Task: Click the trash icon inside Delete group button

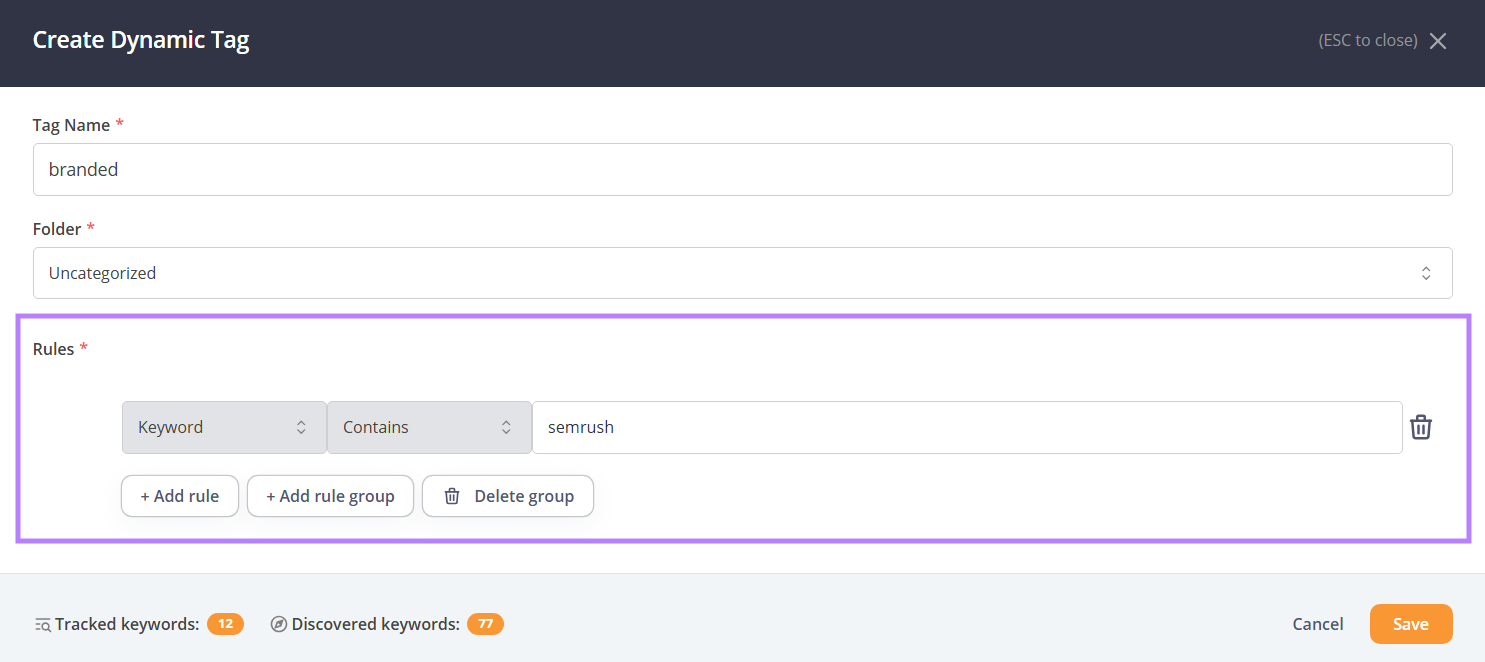Action: pyautogui.click(x=451, y=495)
